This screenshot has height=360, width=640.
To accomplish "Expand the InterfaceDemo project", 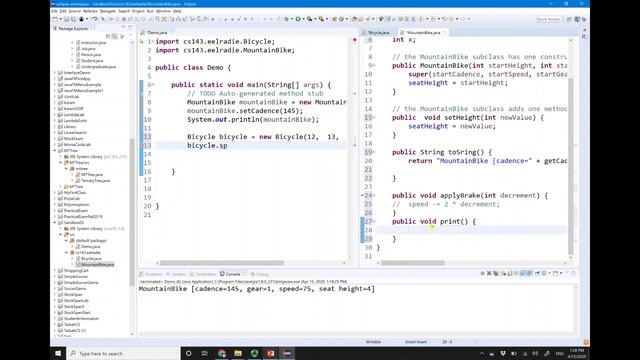I will (55, 73).
